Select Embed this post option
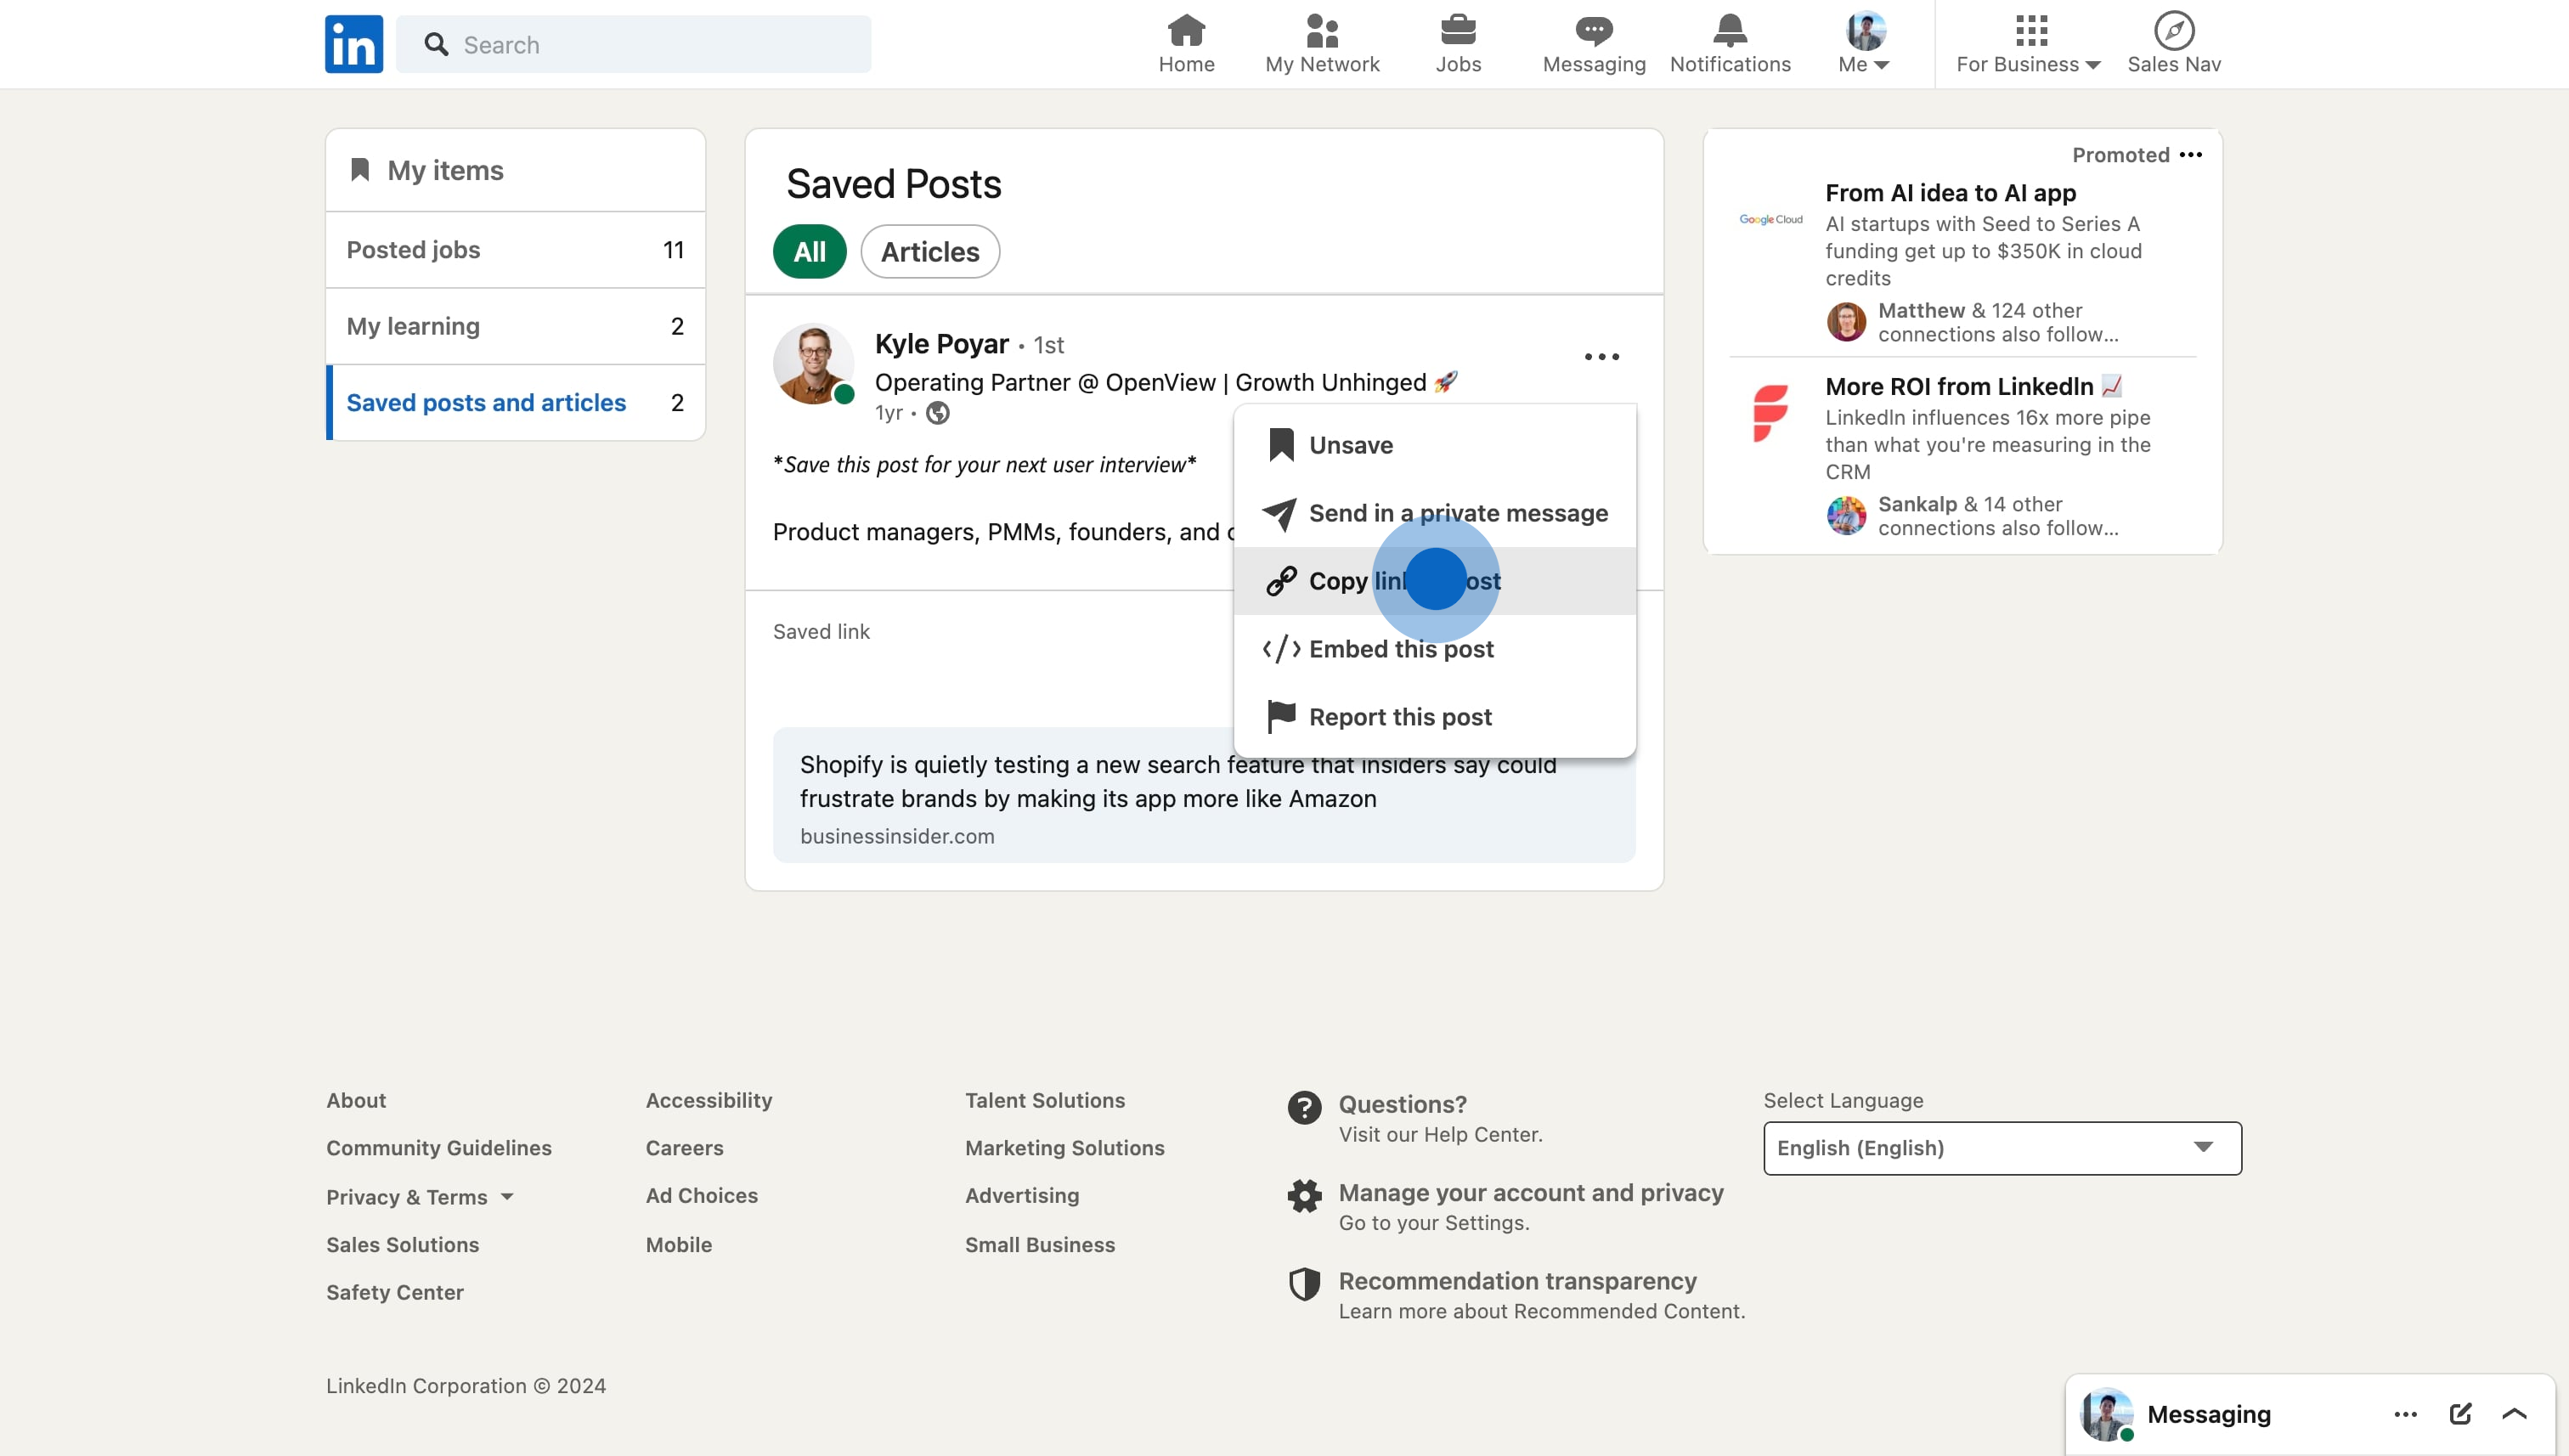2569x1456 pixels. 1400,649
